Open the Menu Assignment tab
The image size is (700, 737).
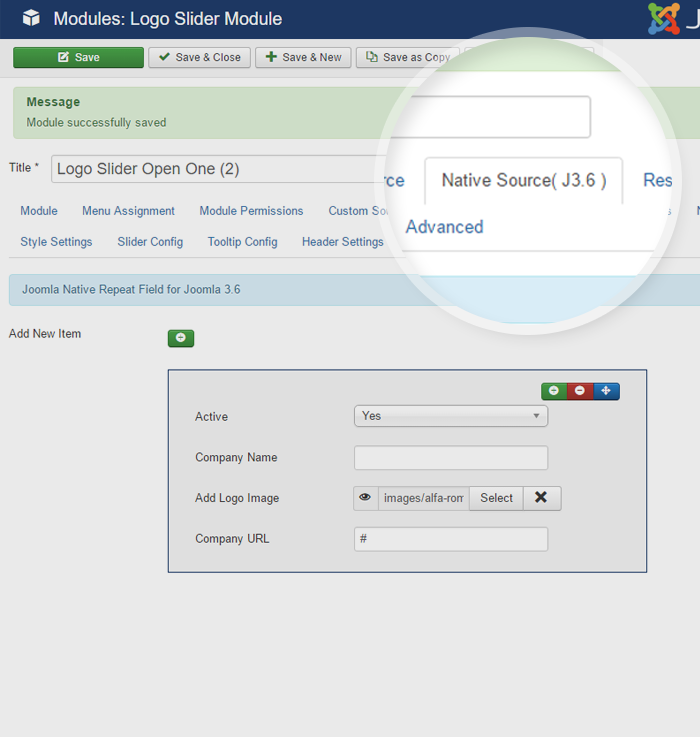click(128, 211)
